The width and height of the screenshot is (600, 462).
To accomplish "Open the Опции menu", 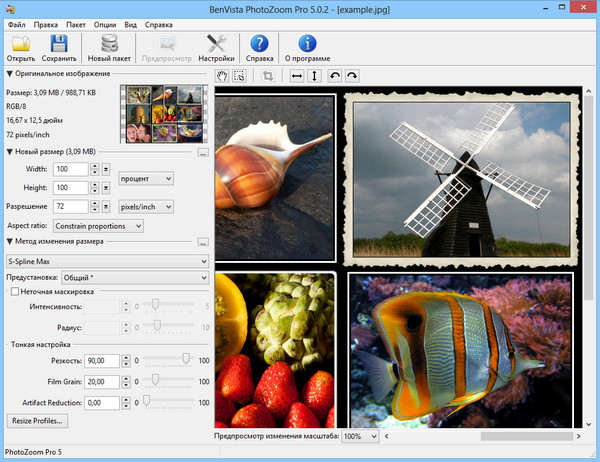I will (x=104, y=23).
